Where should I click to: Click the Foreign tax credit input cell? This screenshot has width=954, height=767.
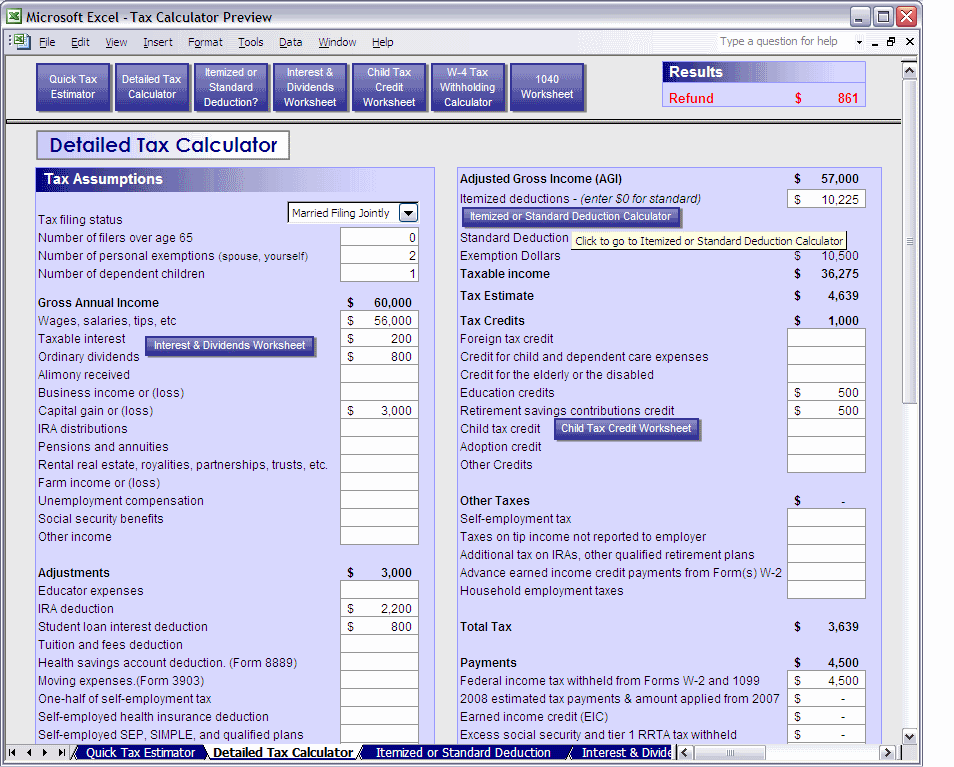click(826, 339)
